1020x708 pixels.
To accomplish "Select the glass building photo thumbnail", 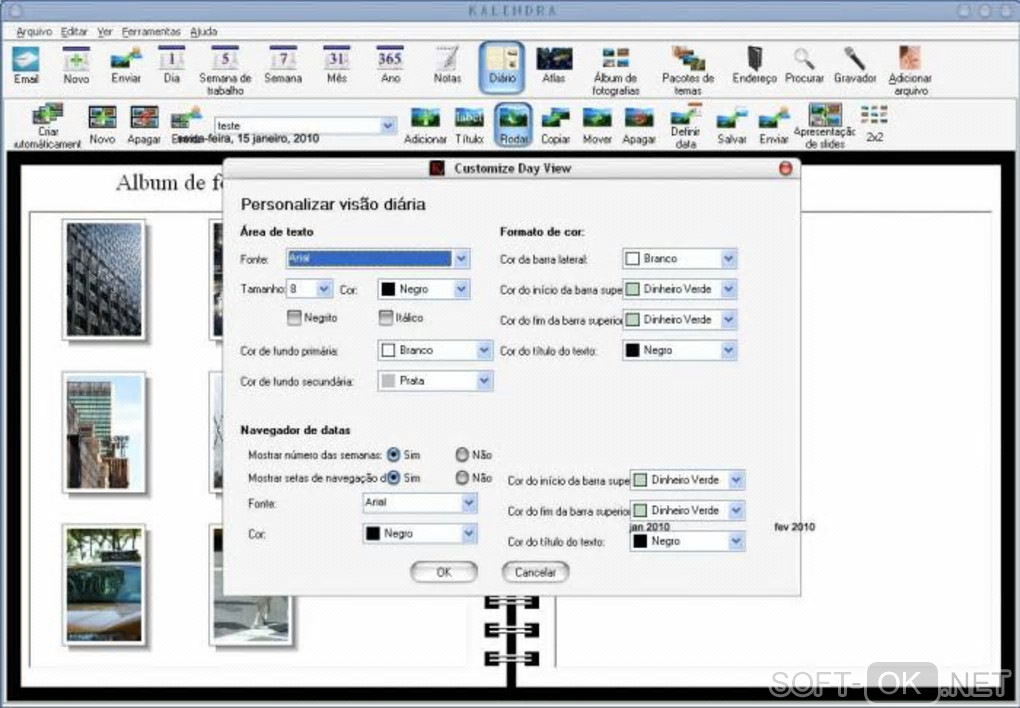I will 104,280.
